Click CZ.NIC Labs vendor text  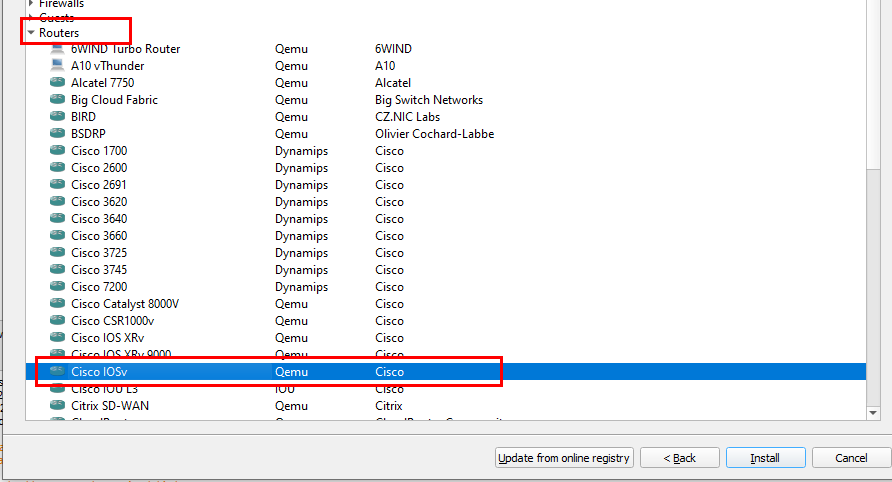pyautogui.click(x=407, y=117)
